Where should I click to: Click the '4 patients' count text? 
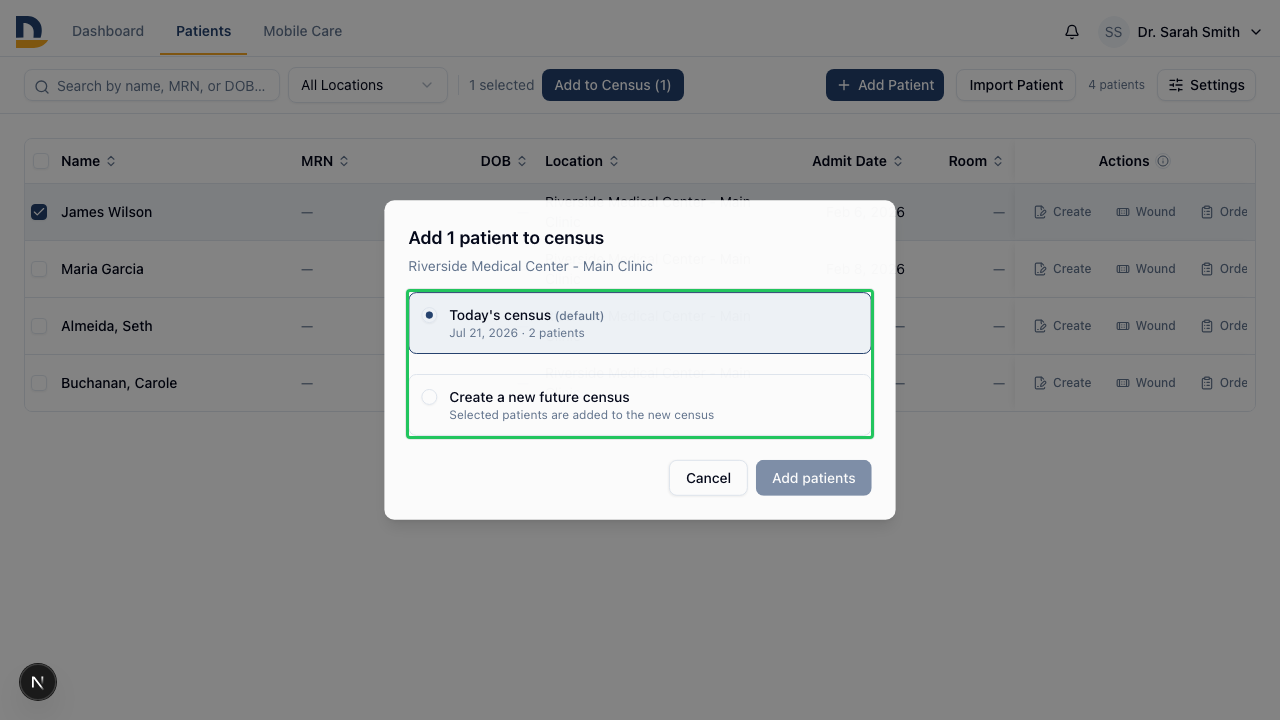1116,85
